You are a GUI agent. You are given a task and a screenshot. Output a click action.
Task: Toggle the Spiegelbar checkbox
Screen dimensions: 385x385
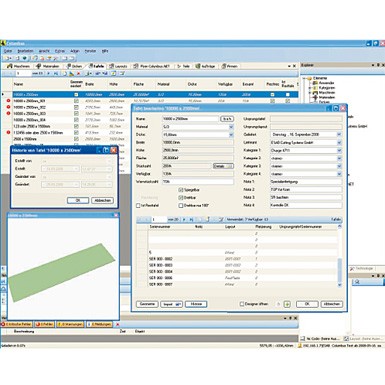pos(181,190)
